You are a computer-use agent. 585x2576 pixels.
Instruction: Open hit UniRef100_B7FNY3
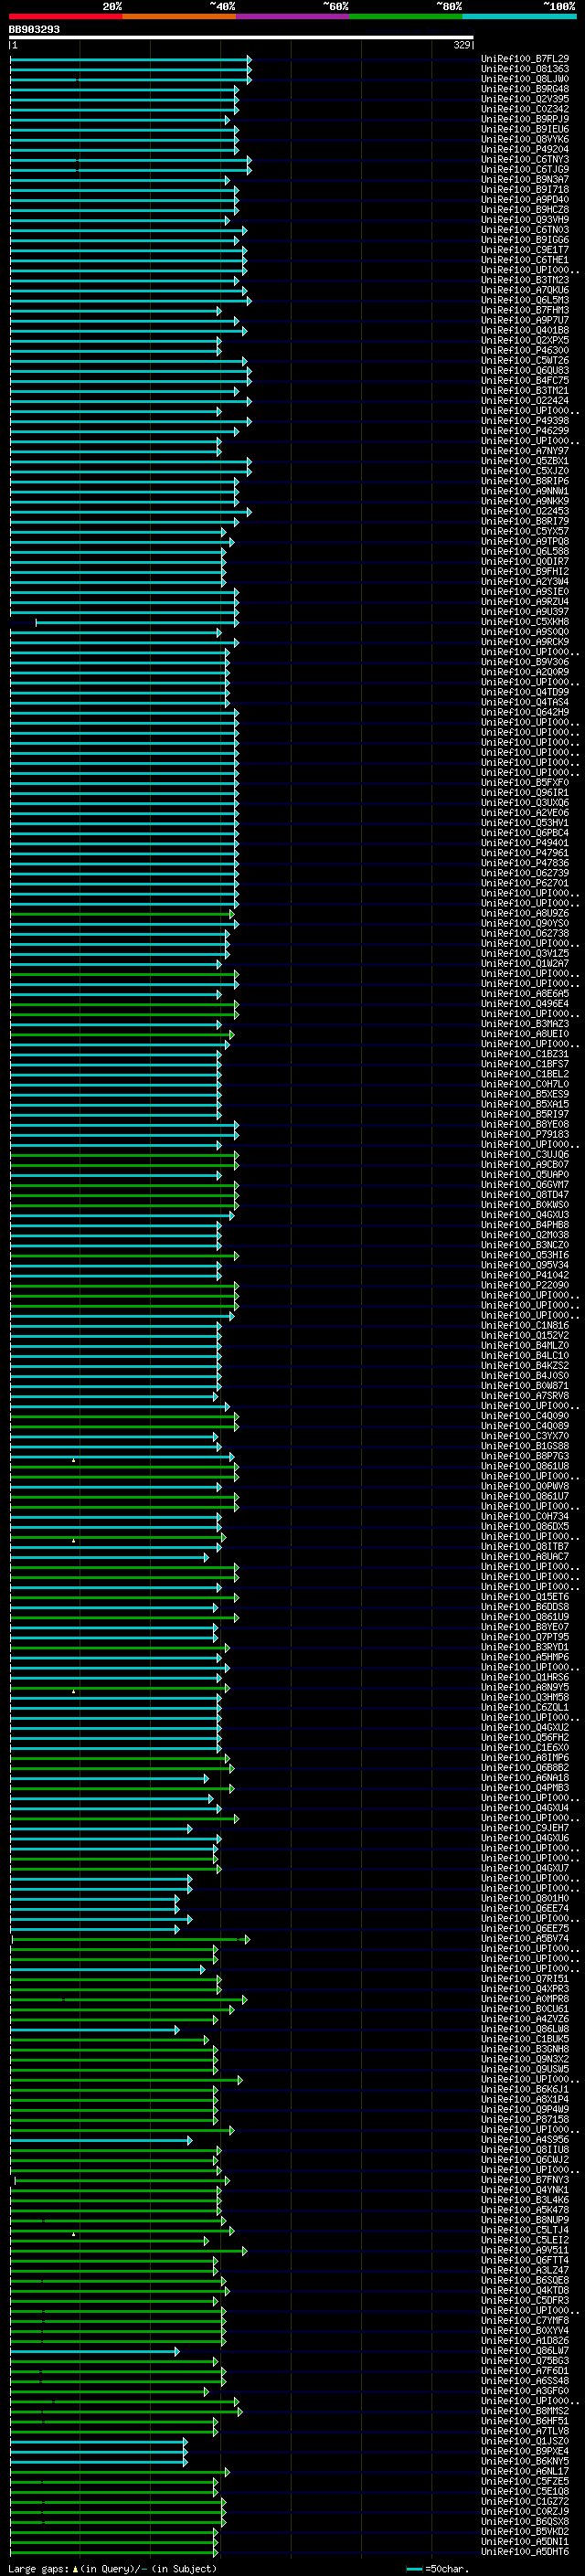[525, 2180]
